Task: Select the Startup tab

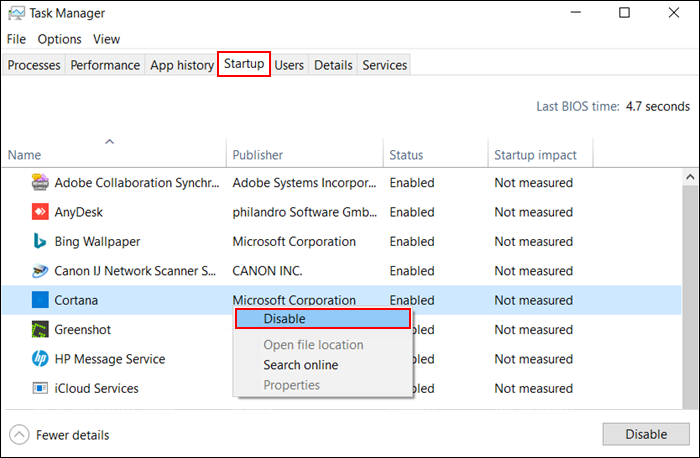Action: coord(244,64)
